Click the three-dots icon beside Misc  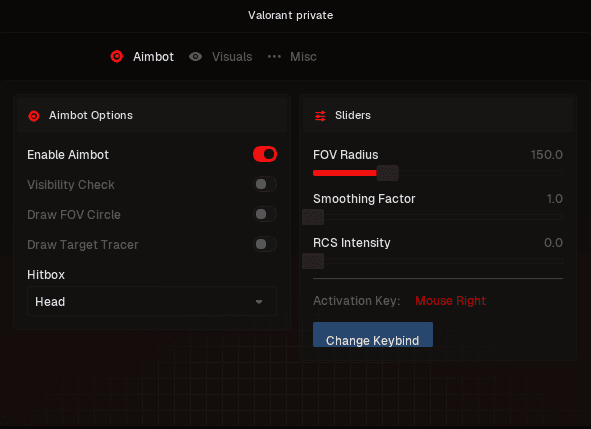click(274, 57)
